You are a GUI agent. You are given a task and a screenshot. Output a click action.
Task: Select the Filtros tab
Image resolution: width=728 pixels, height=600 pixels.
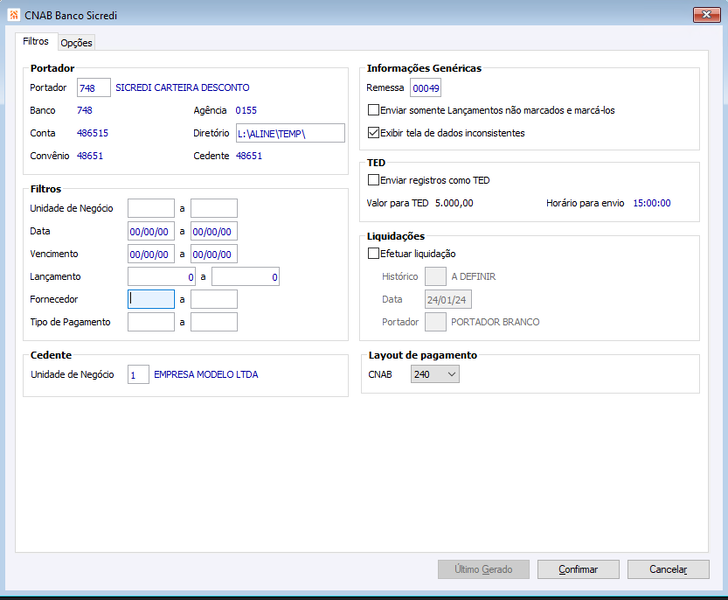coord(36,41)
